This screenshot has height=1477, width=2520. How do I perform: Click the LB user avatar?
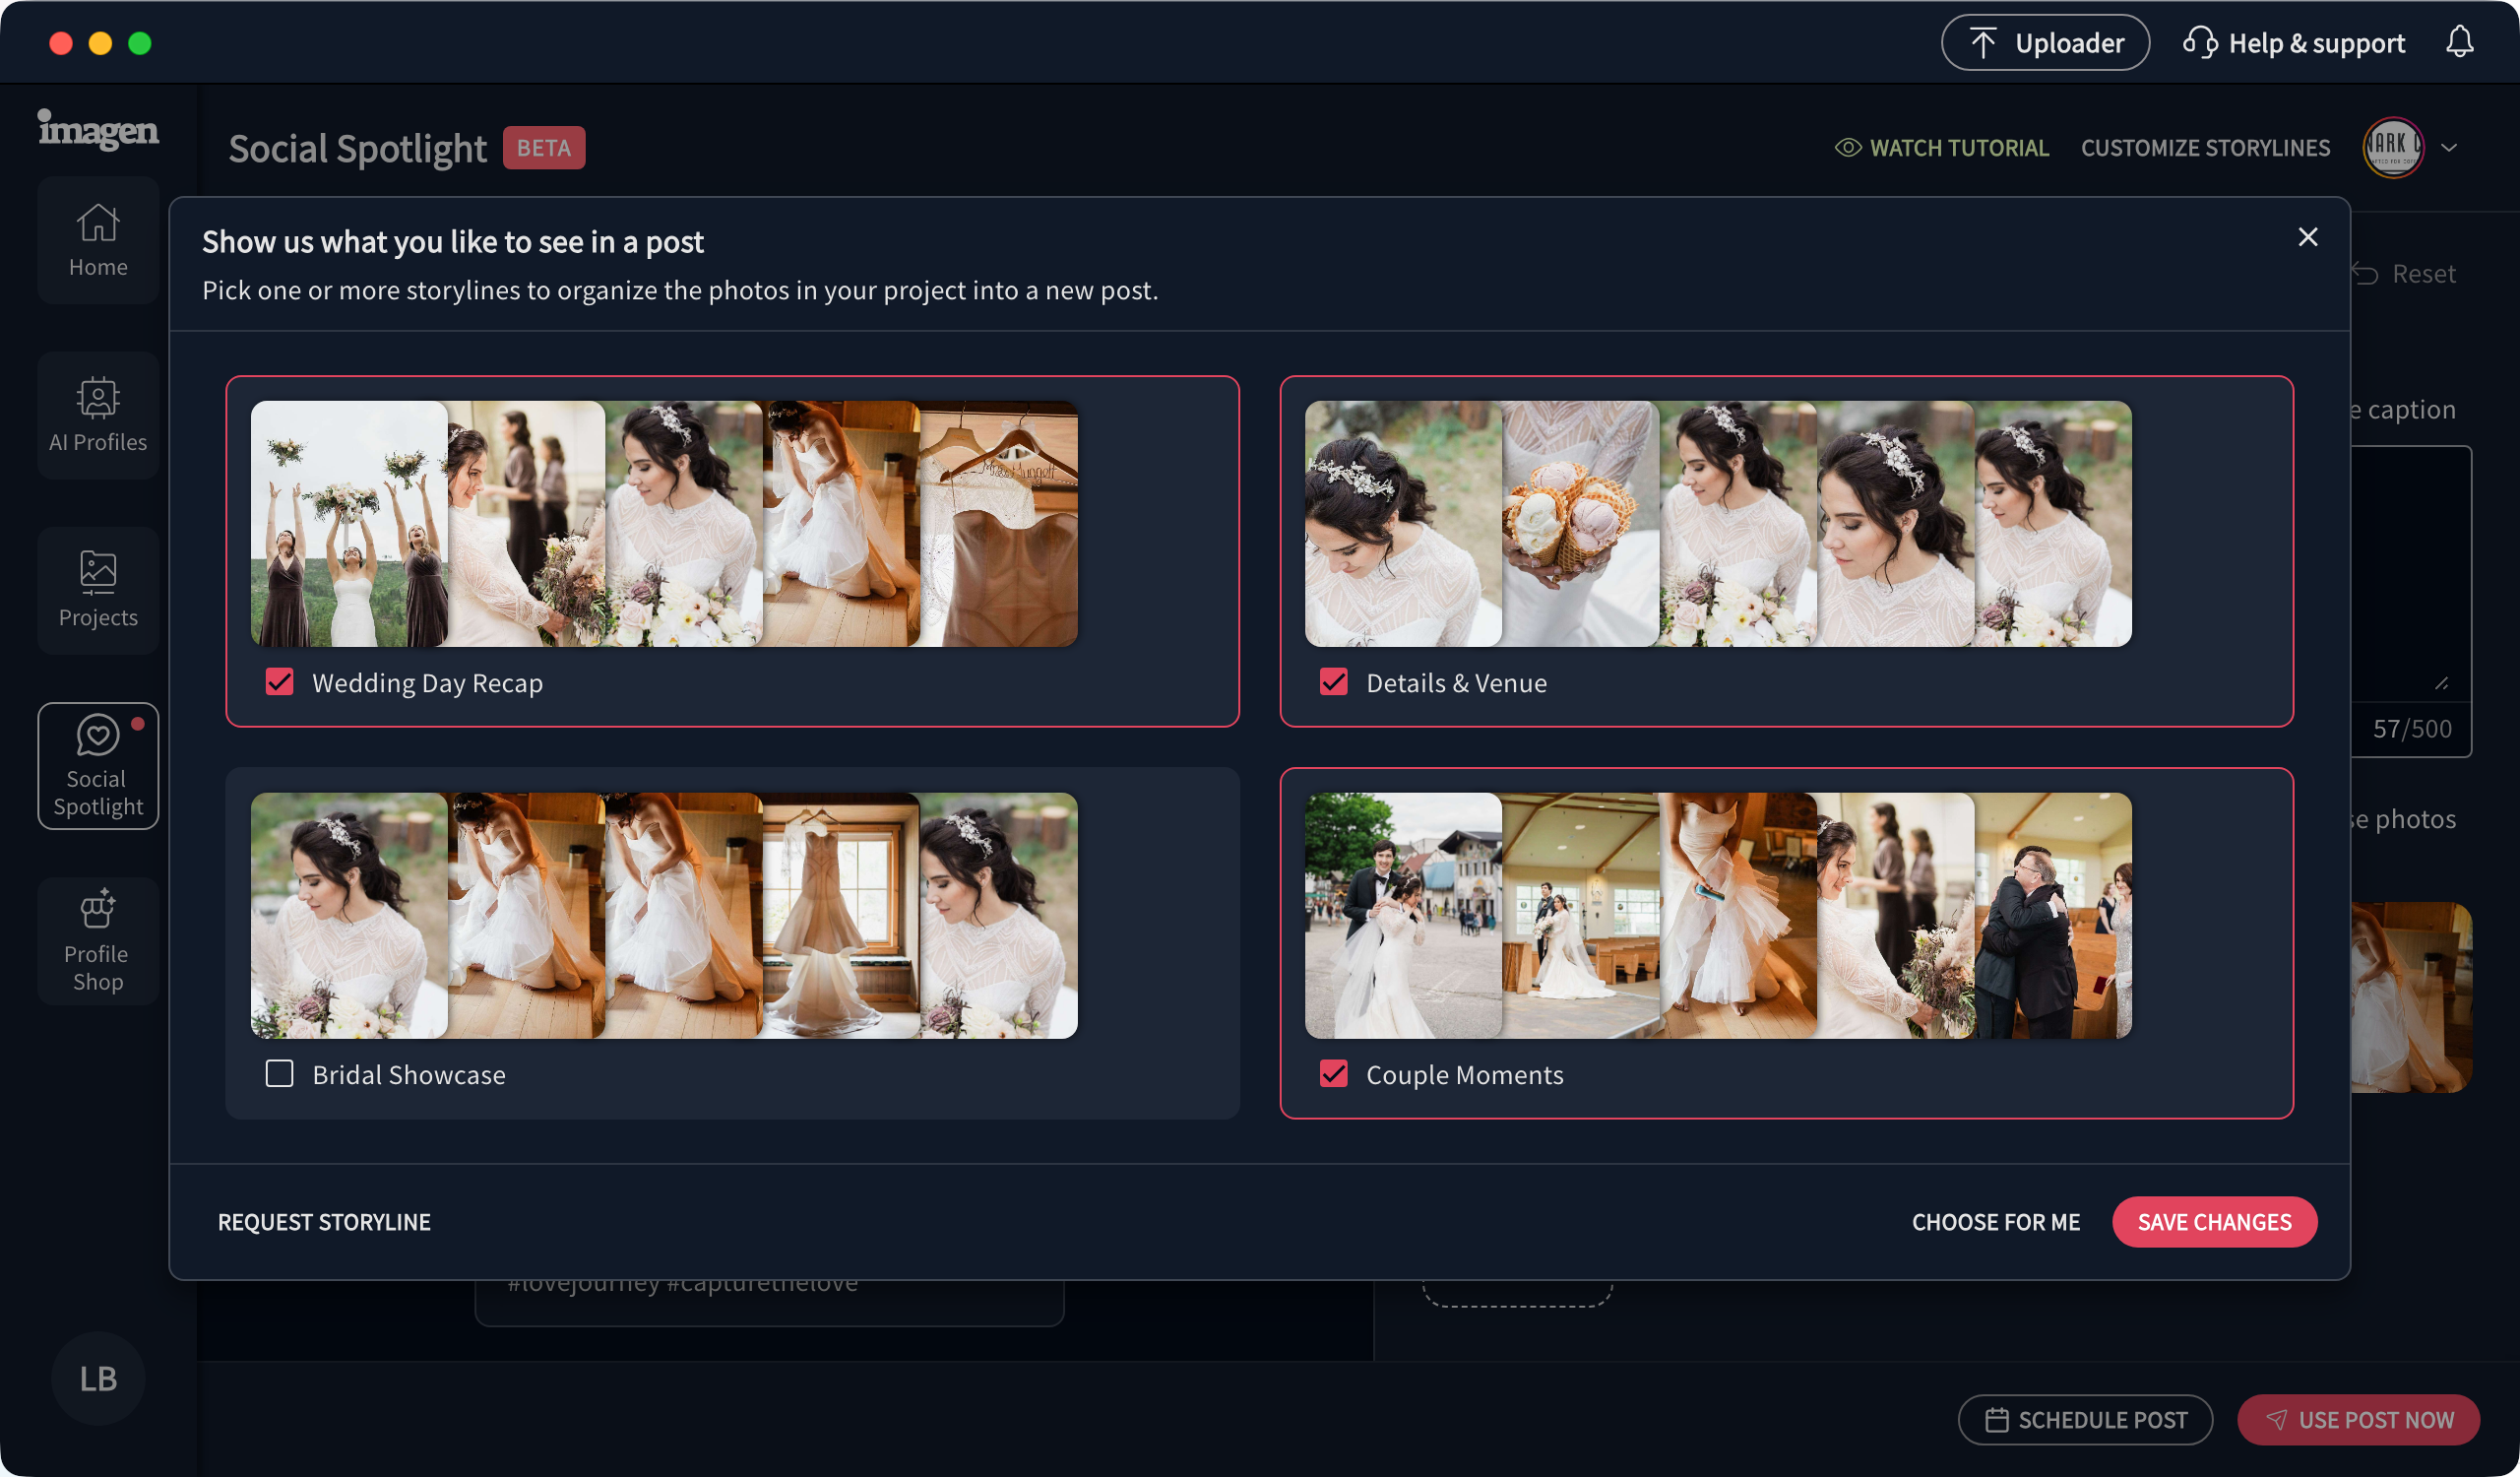(x=98, y=1378)
